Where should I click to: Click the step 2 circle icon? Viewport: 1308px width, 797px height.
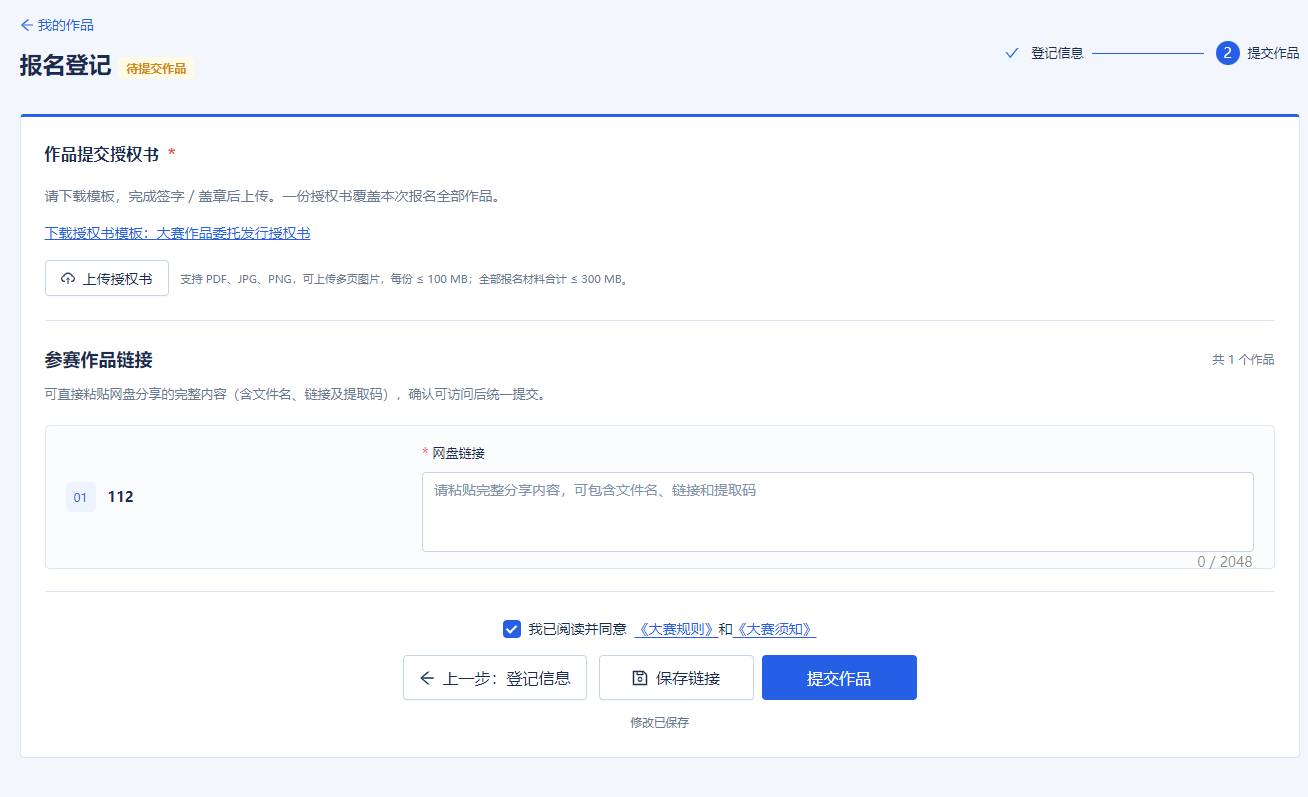click(x=1228, y=53)
